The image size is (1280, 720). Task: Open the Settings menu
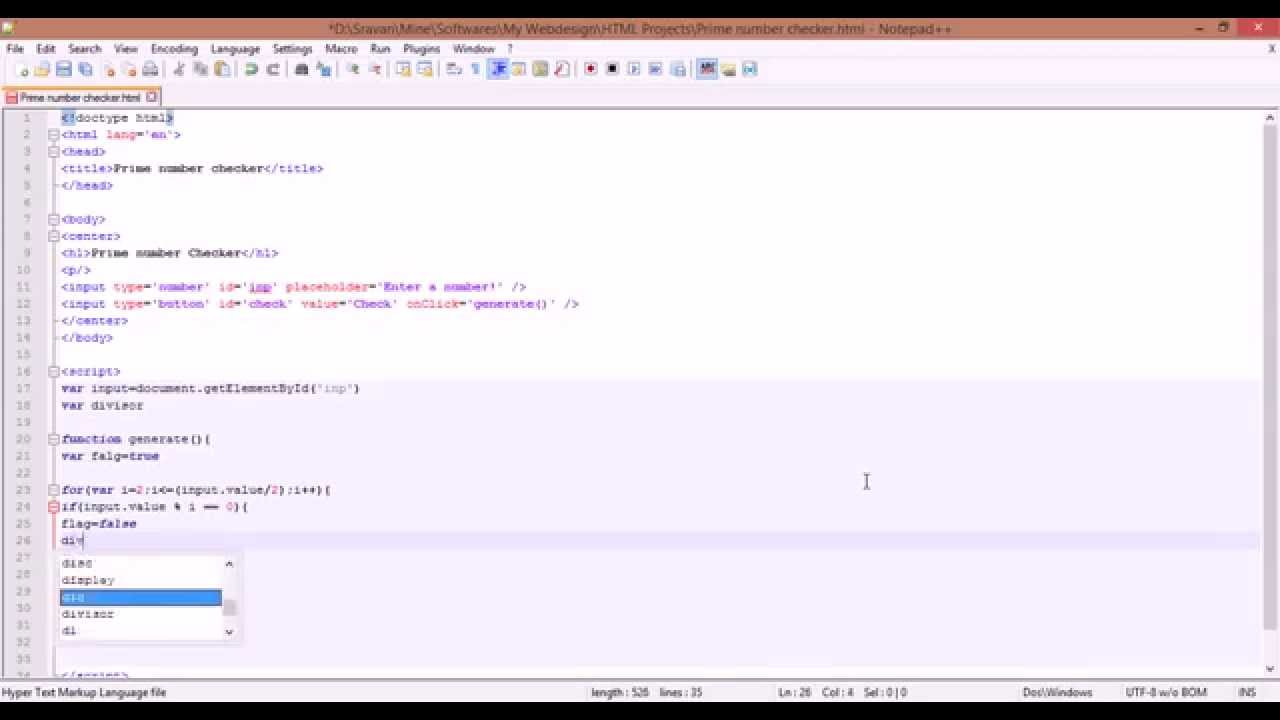pyautogui.click(x=292, y=48)
